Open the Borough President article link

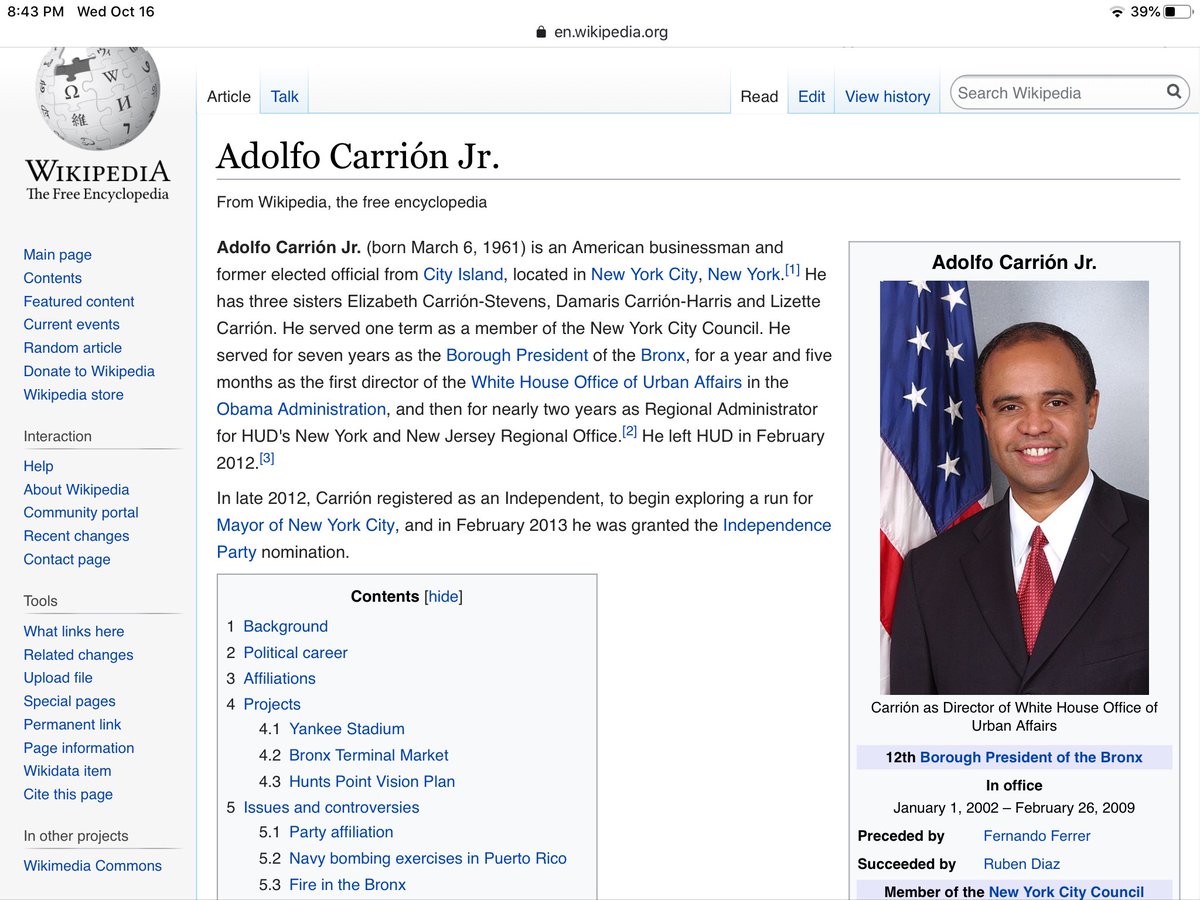point(517,355)
